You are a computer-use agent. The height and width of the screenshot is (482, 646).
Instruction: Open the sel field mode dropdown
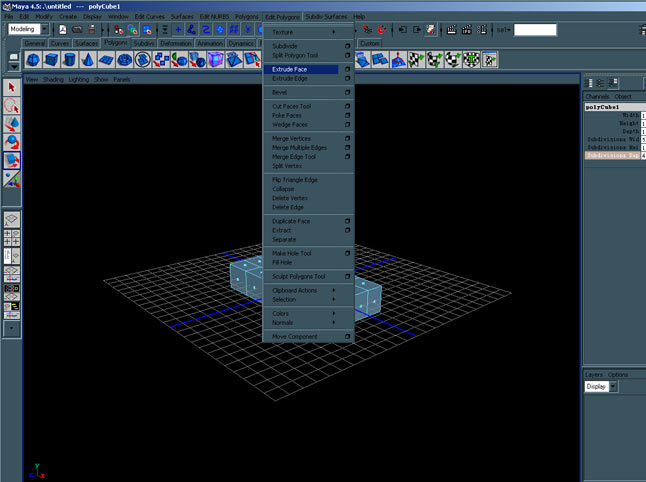(x=503, y=30)
